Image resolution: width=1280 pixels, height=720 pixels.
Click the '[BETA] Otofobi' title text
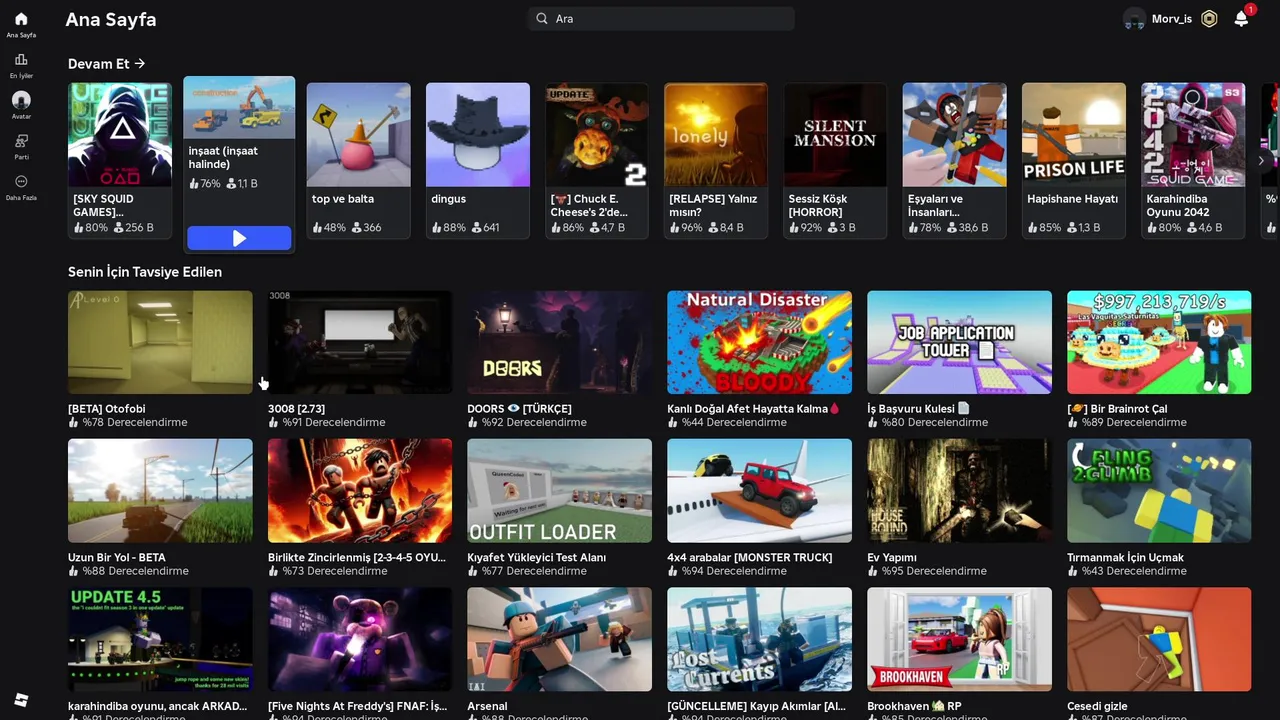click(x=107, y=409)
